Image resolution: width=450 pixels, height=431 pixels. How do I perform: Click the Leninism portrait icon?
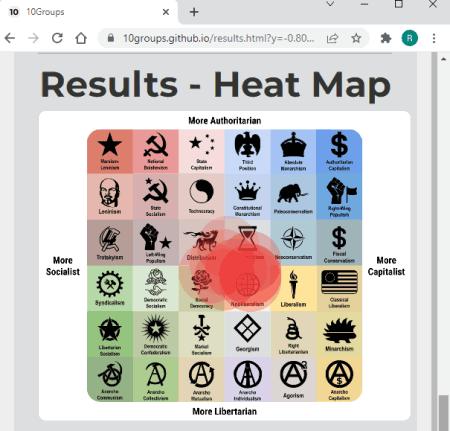pyautogui.click(x=109, y=192)
